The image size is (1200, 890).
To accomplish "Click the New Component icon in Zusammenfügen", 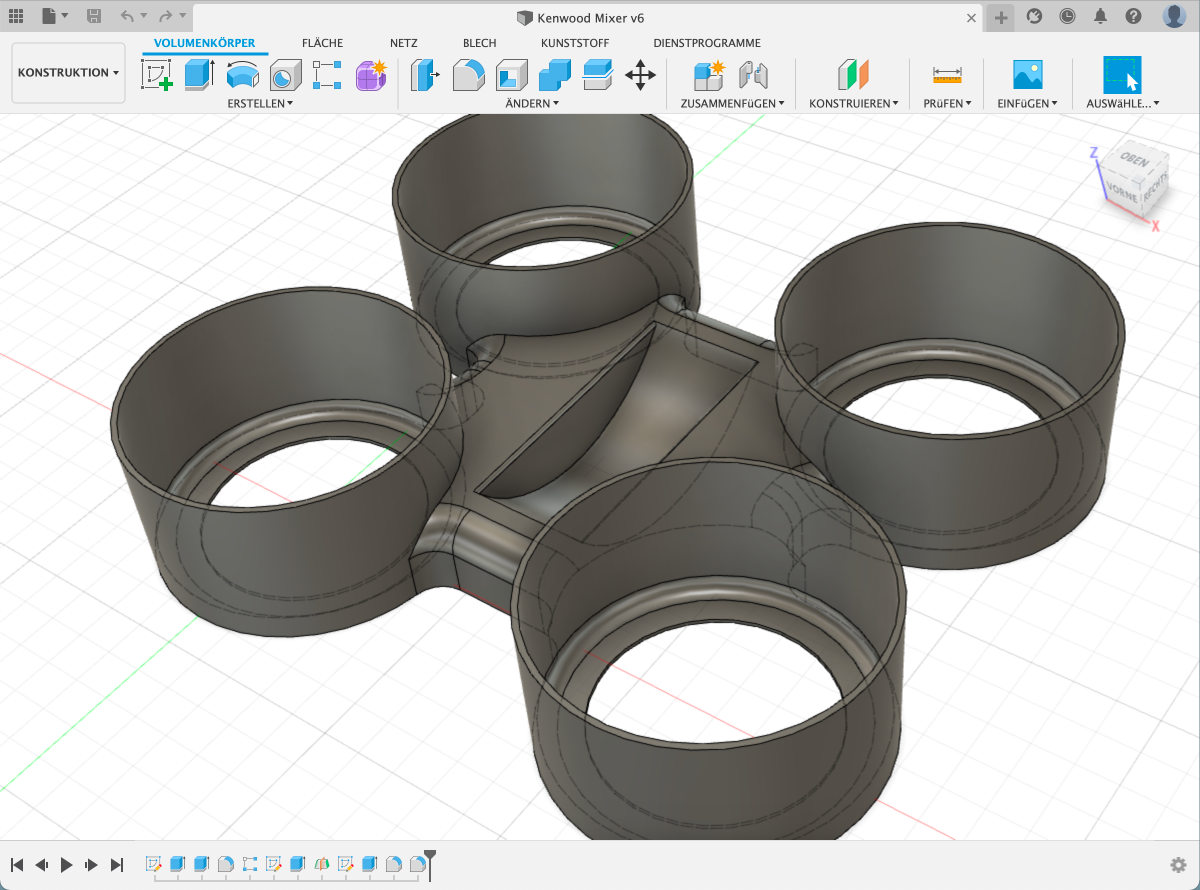I will (709, 75).
